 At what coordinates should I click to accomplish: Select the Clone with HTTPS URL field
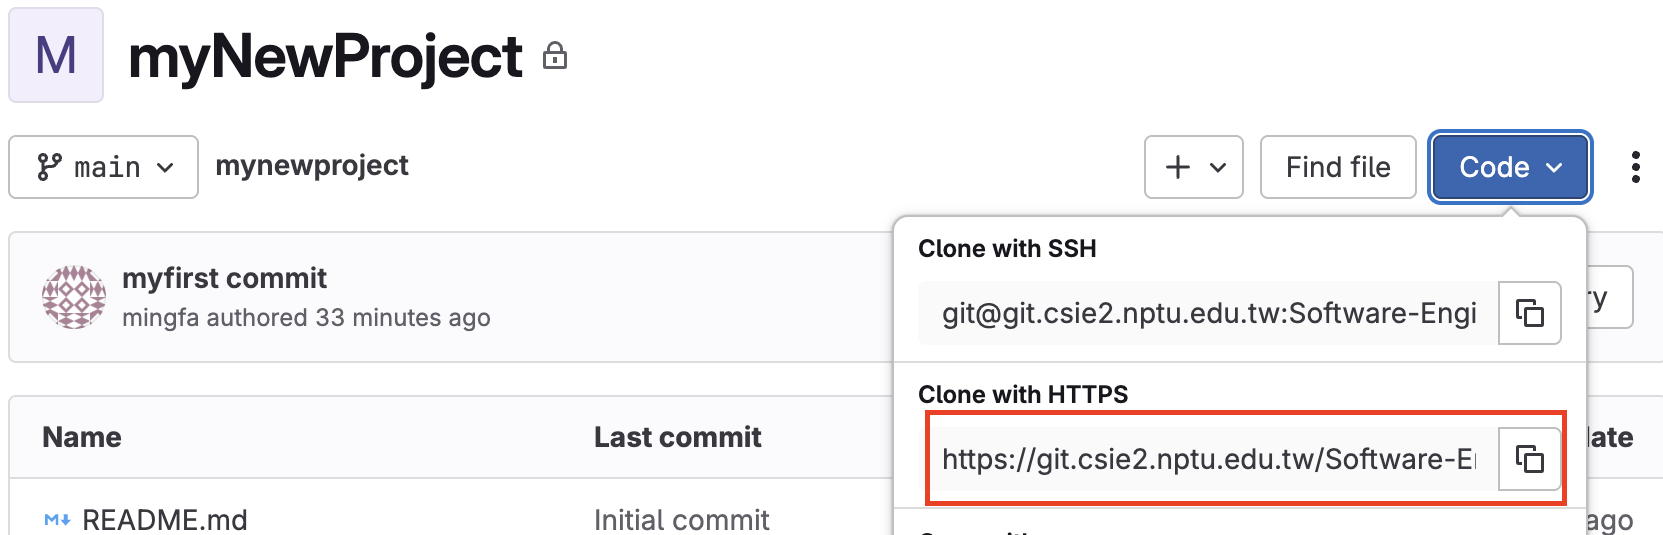coord(1208,459)
